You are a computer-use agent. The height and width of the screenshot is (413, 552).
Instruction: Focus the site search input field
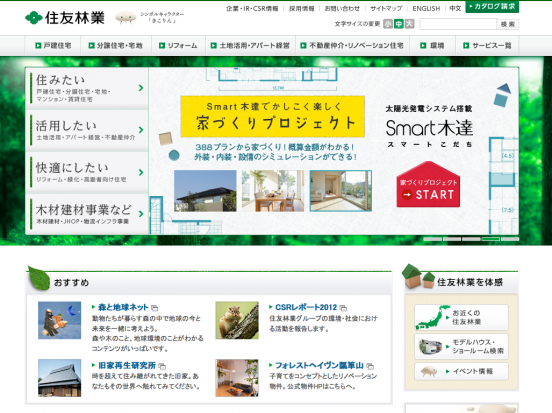(x=458, y=24)
